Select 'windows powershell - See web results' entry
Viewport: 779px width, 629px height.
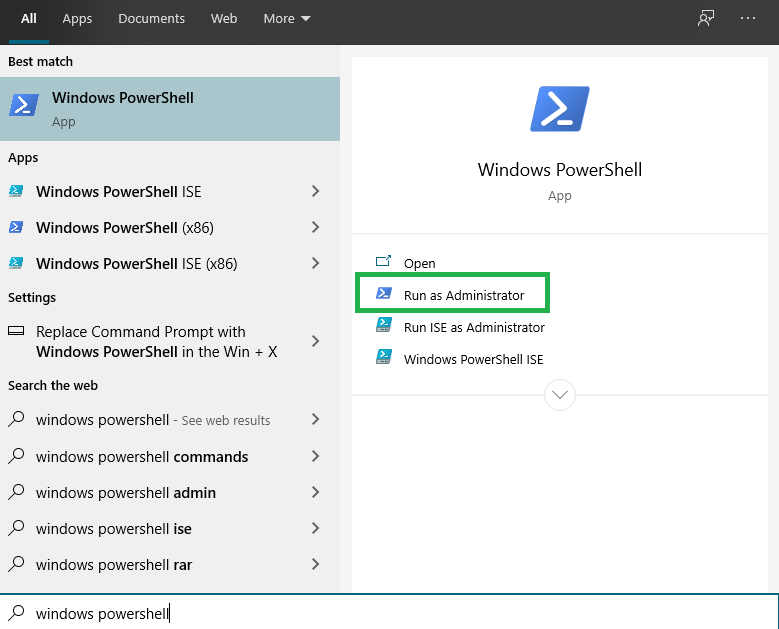click(153, 420)
